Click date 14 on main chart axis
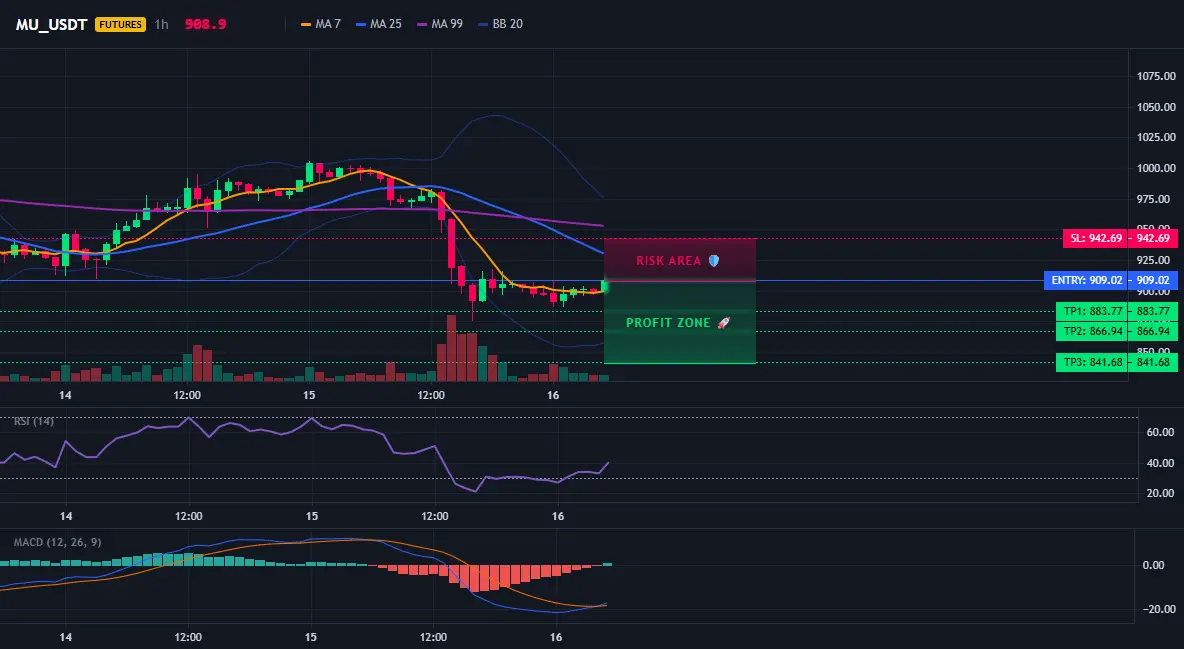This screenshot has width=1184, height=649. pyautogui.click(x=66, y=395)
